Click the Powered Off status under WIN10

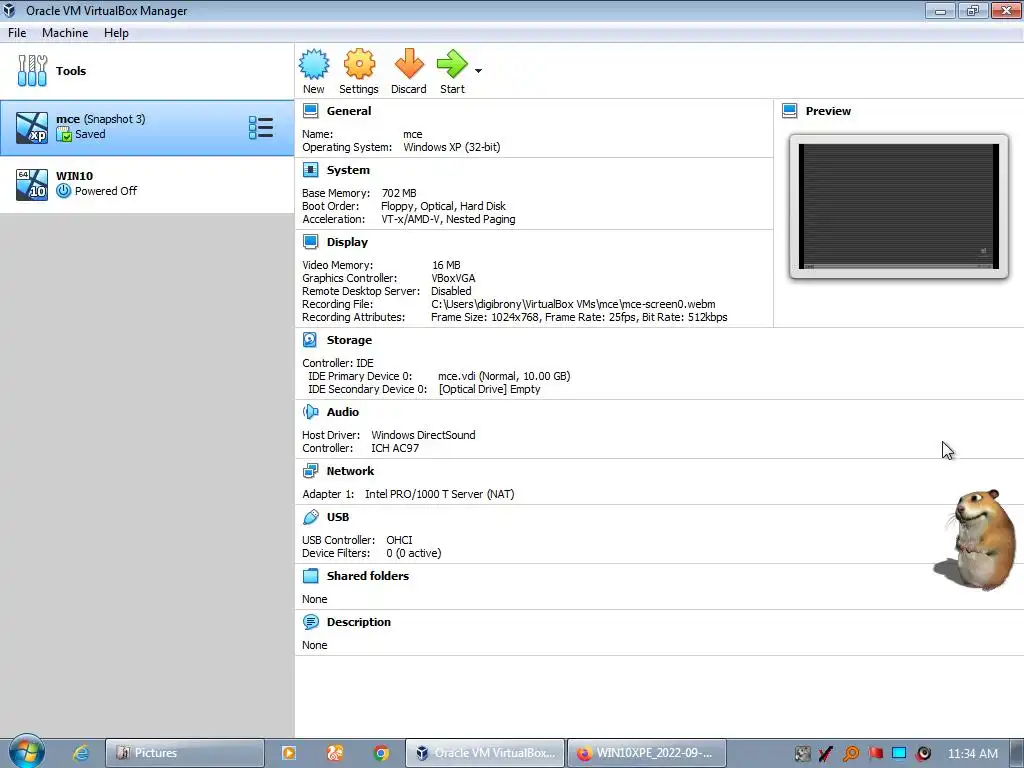pos(106,191)
